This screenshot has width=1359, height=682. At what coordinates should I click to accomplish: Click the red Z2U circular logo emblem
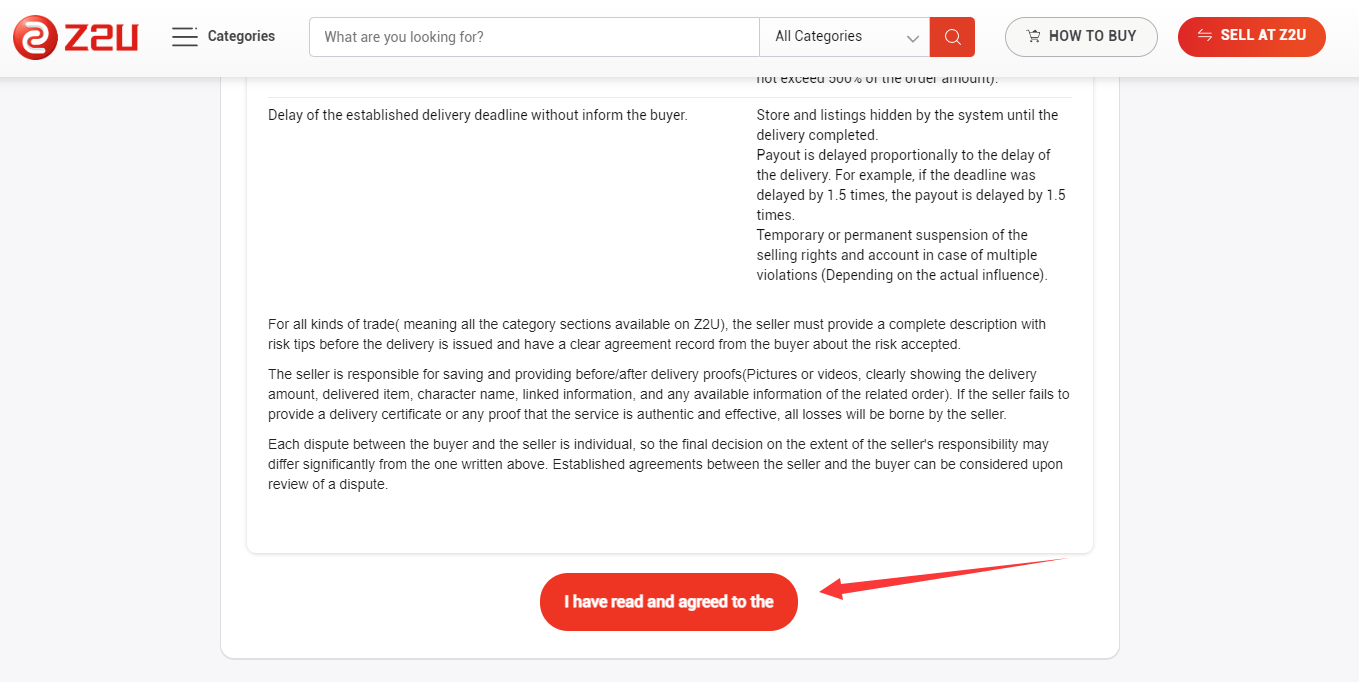35,37
